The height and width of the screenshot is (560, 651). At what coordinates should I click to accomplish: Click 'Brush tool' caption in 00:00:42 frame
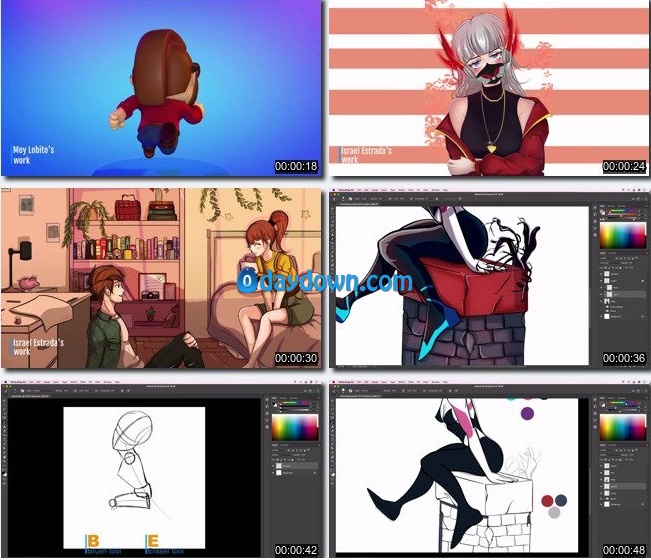pos(105,551)
